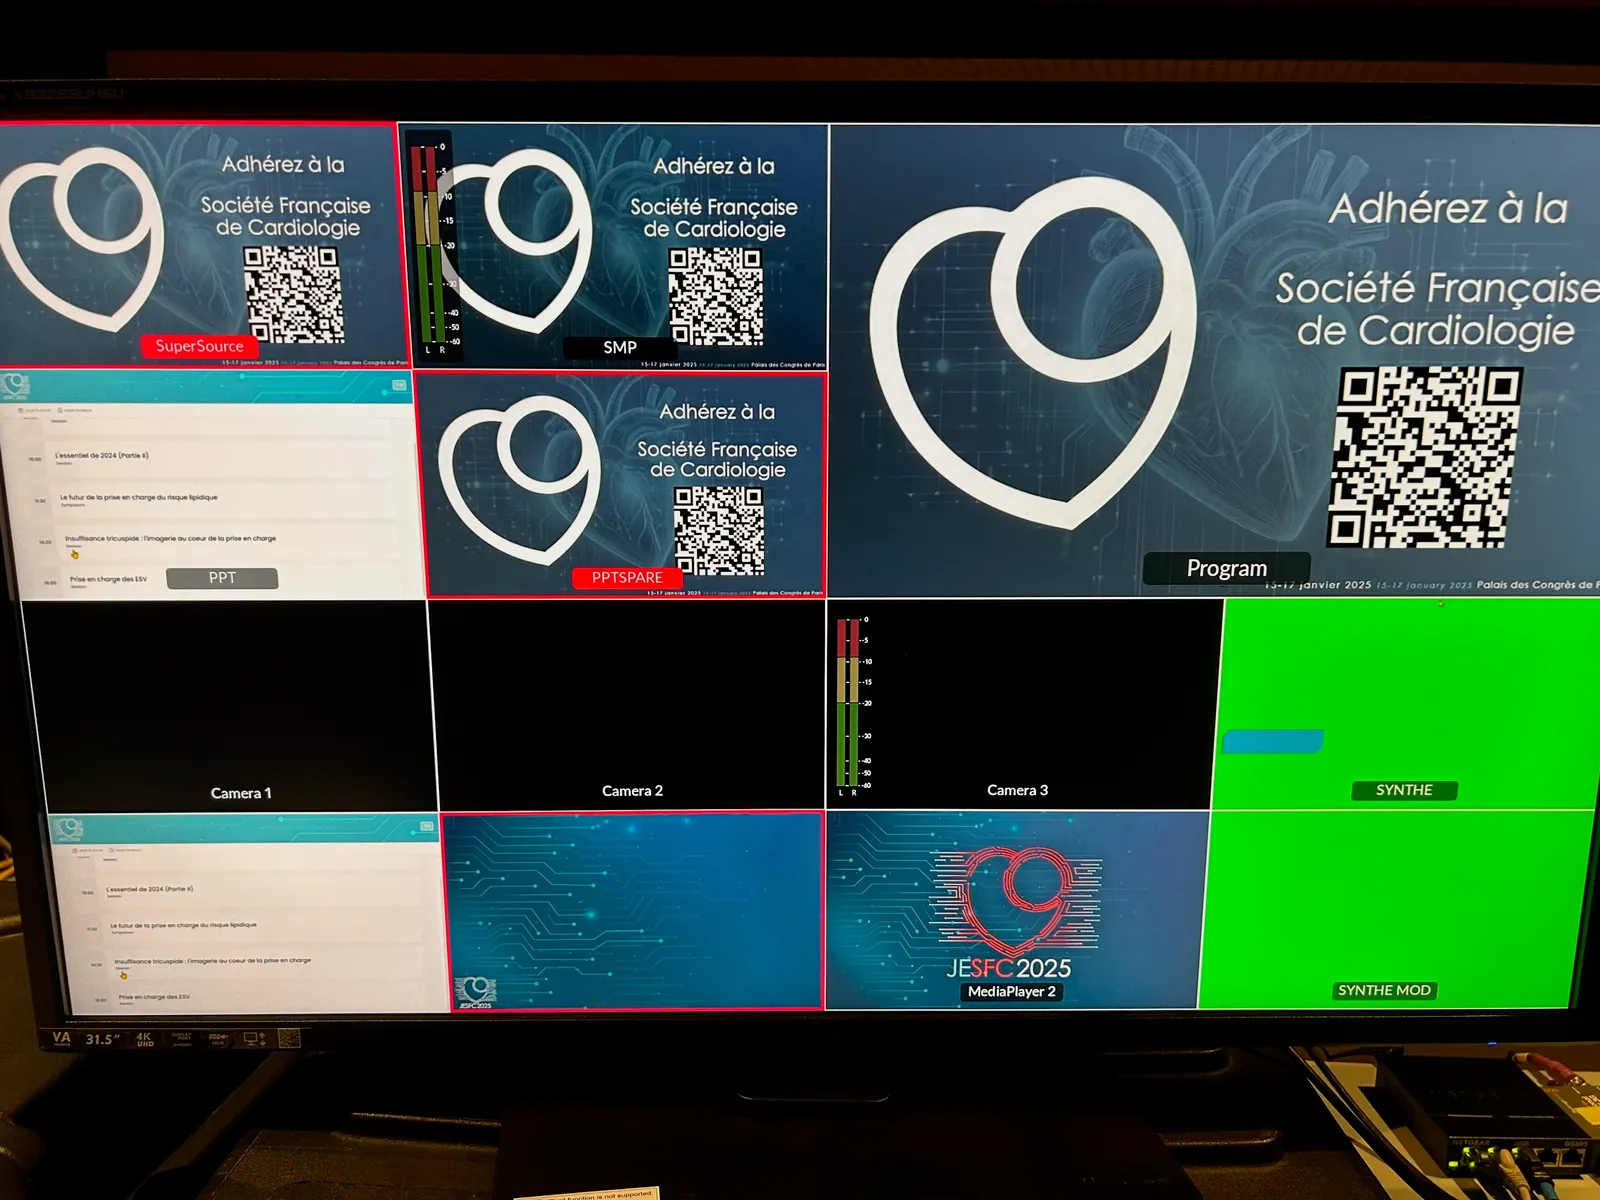
Task: Open "Prise en charge des ESV" beside the PPT label
Action: [x=108, y=579]
